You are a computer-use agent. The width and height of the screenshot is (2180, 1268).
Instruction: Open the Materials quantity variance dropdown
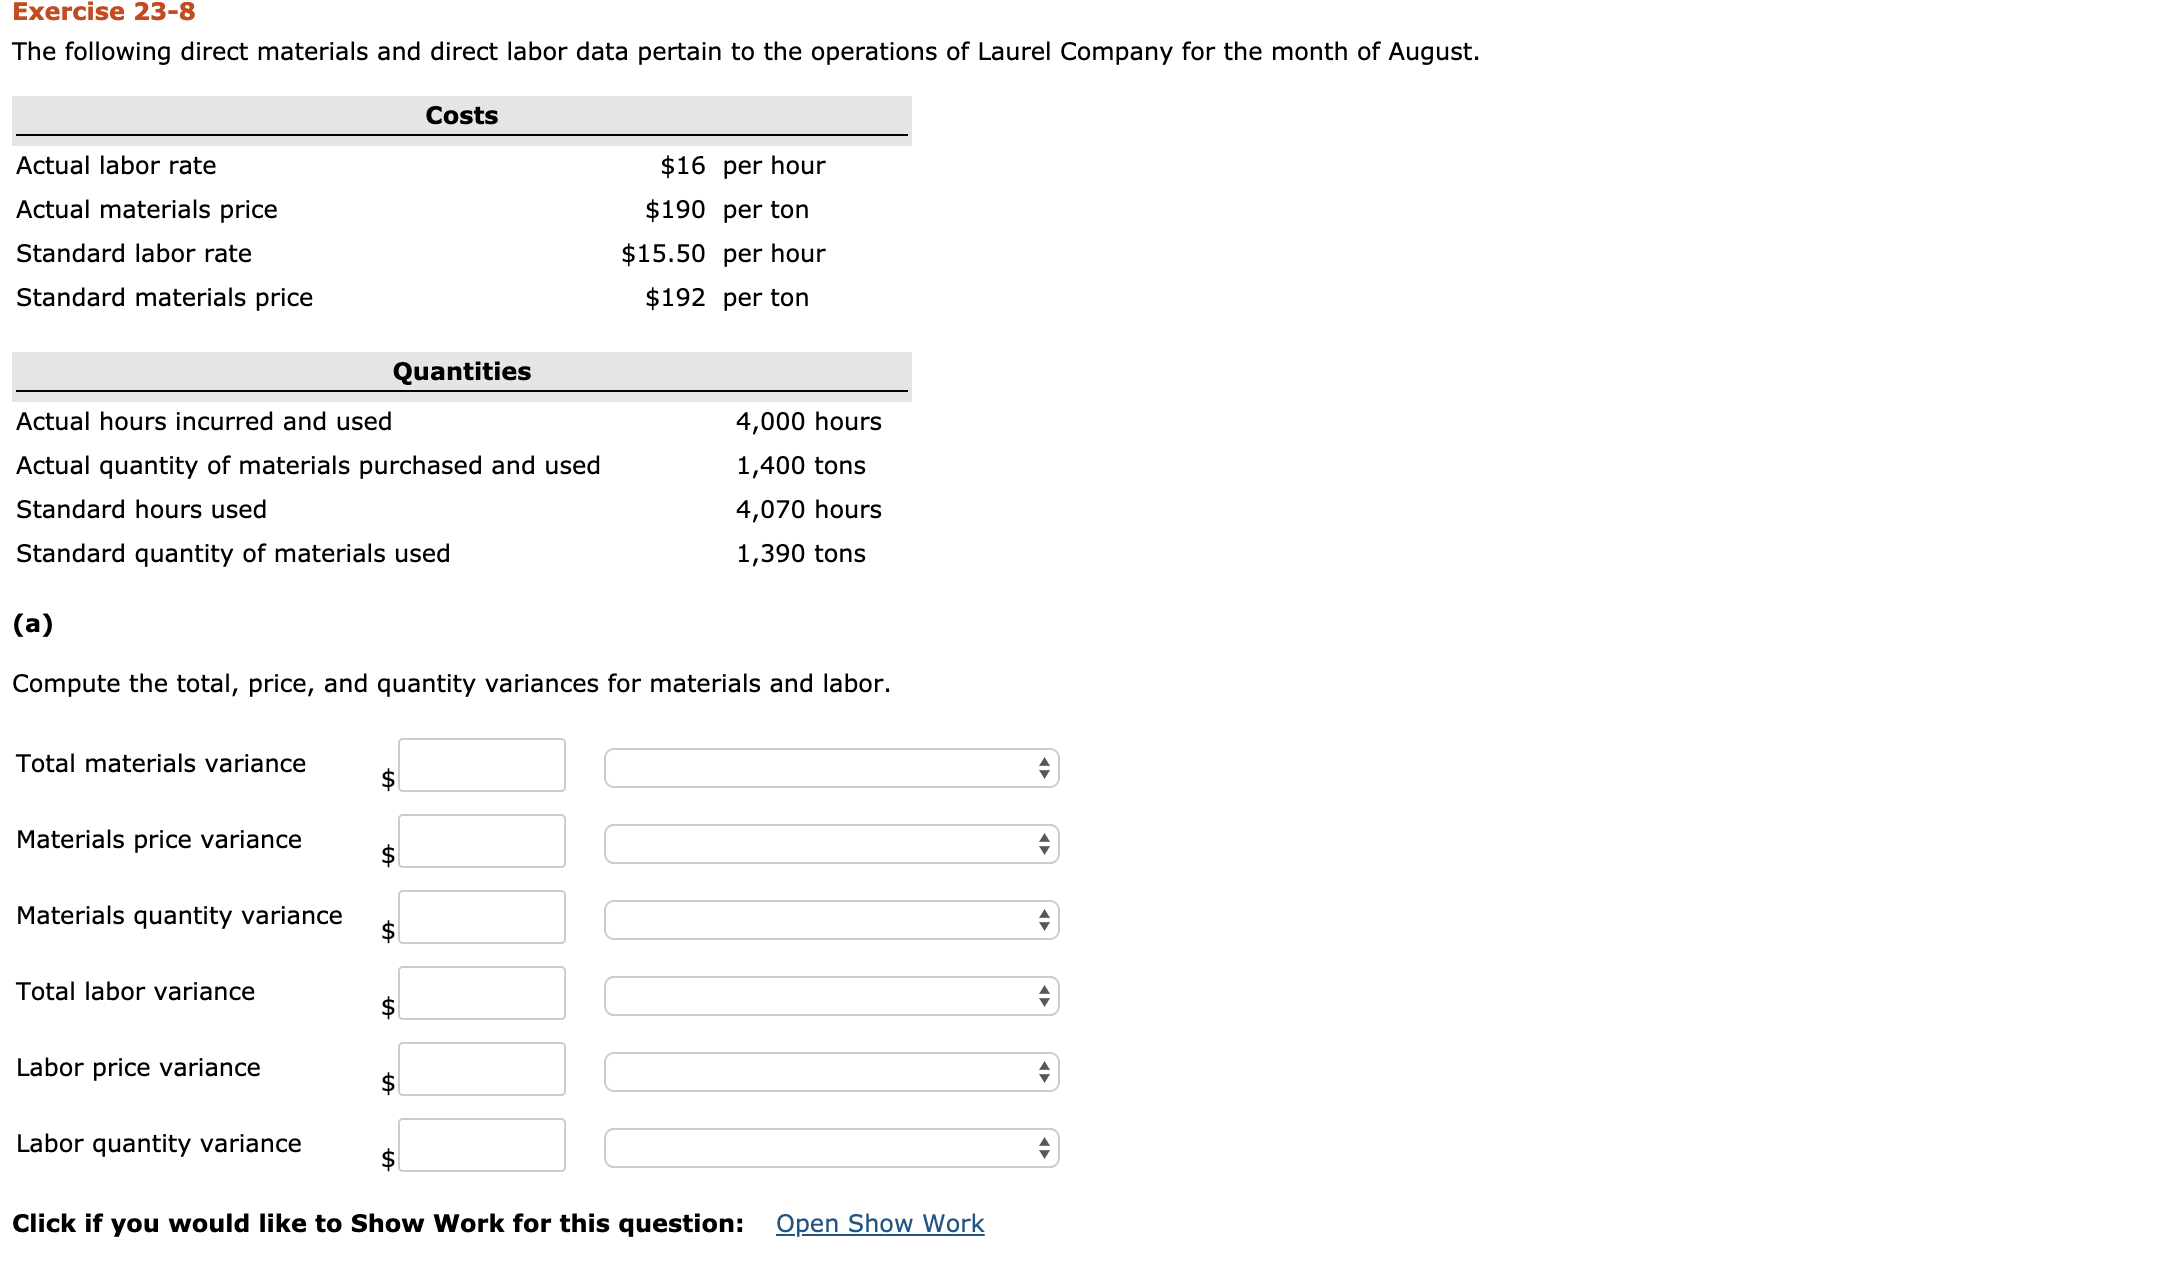(831, 921)
